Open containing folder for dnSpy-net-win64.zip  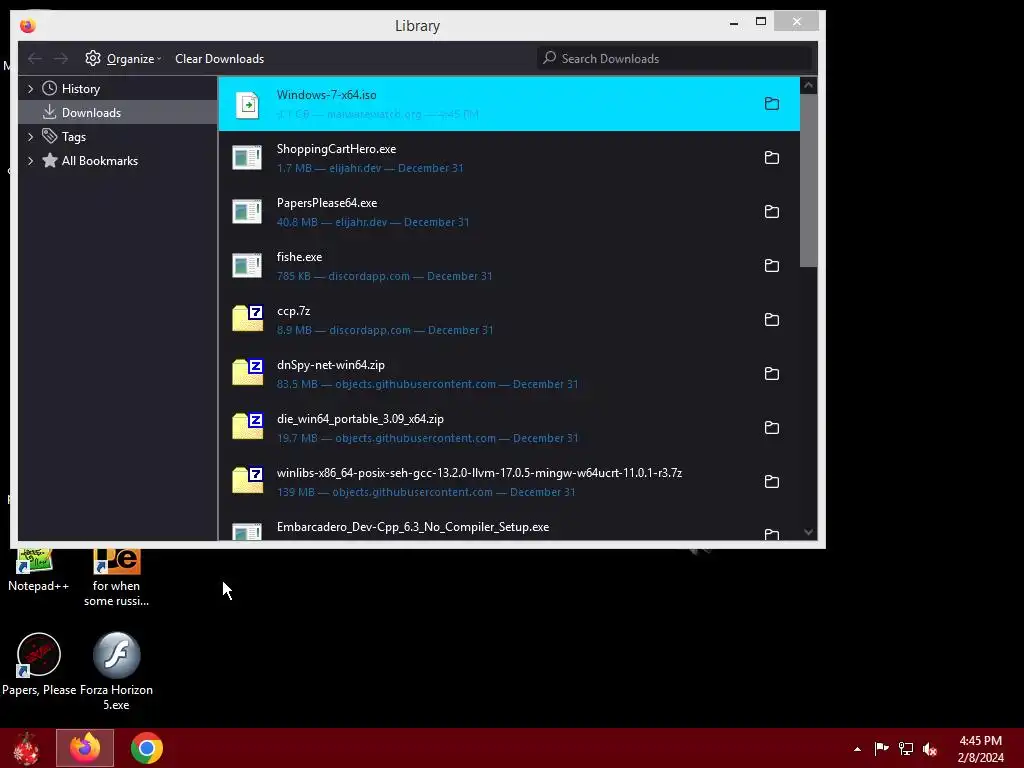coord(771,374)
